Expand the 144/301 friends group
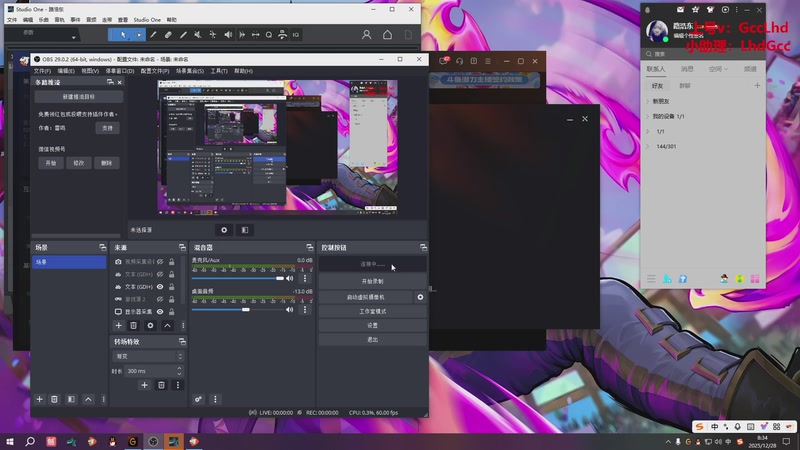The width and height of the screenshot is (800, 450). point(648,146)
